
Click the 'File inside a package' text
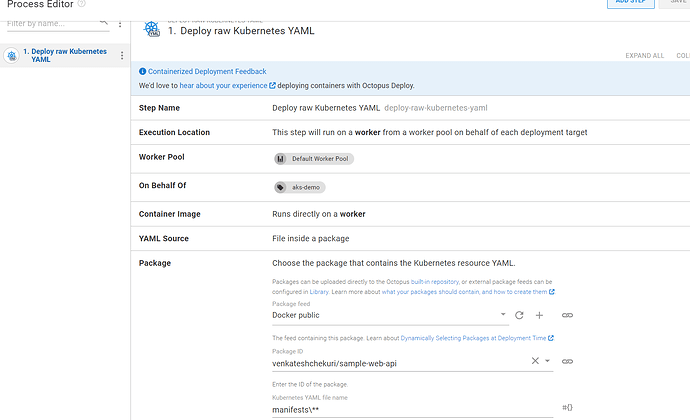311,239
